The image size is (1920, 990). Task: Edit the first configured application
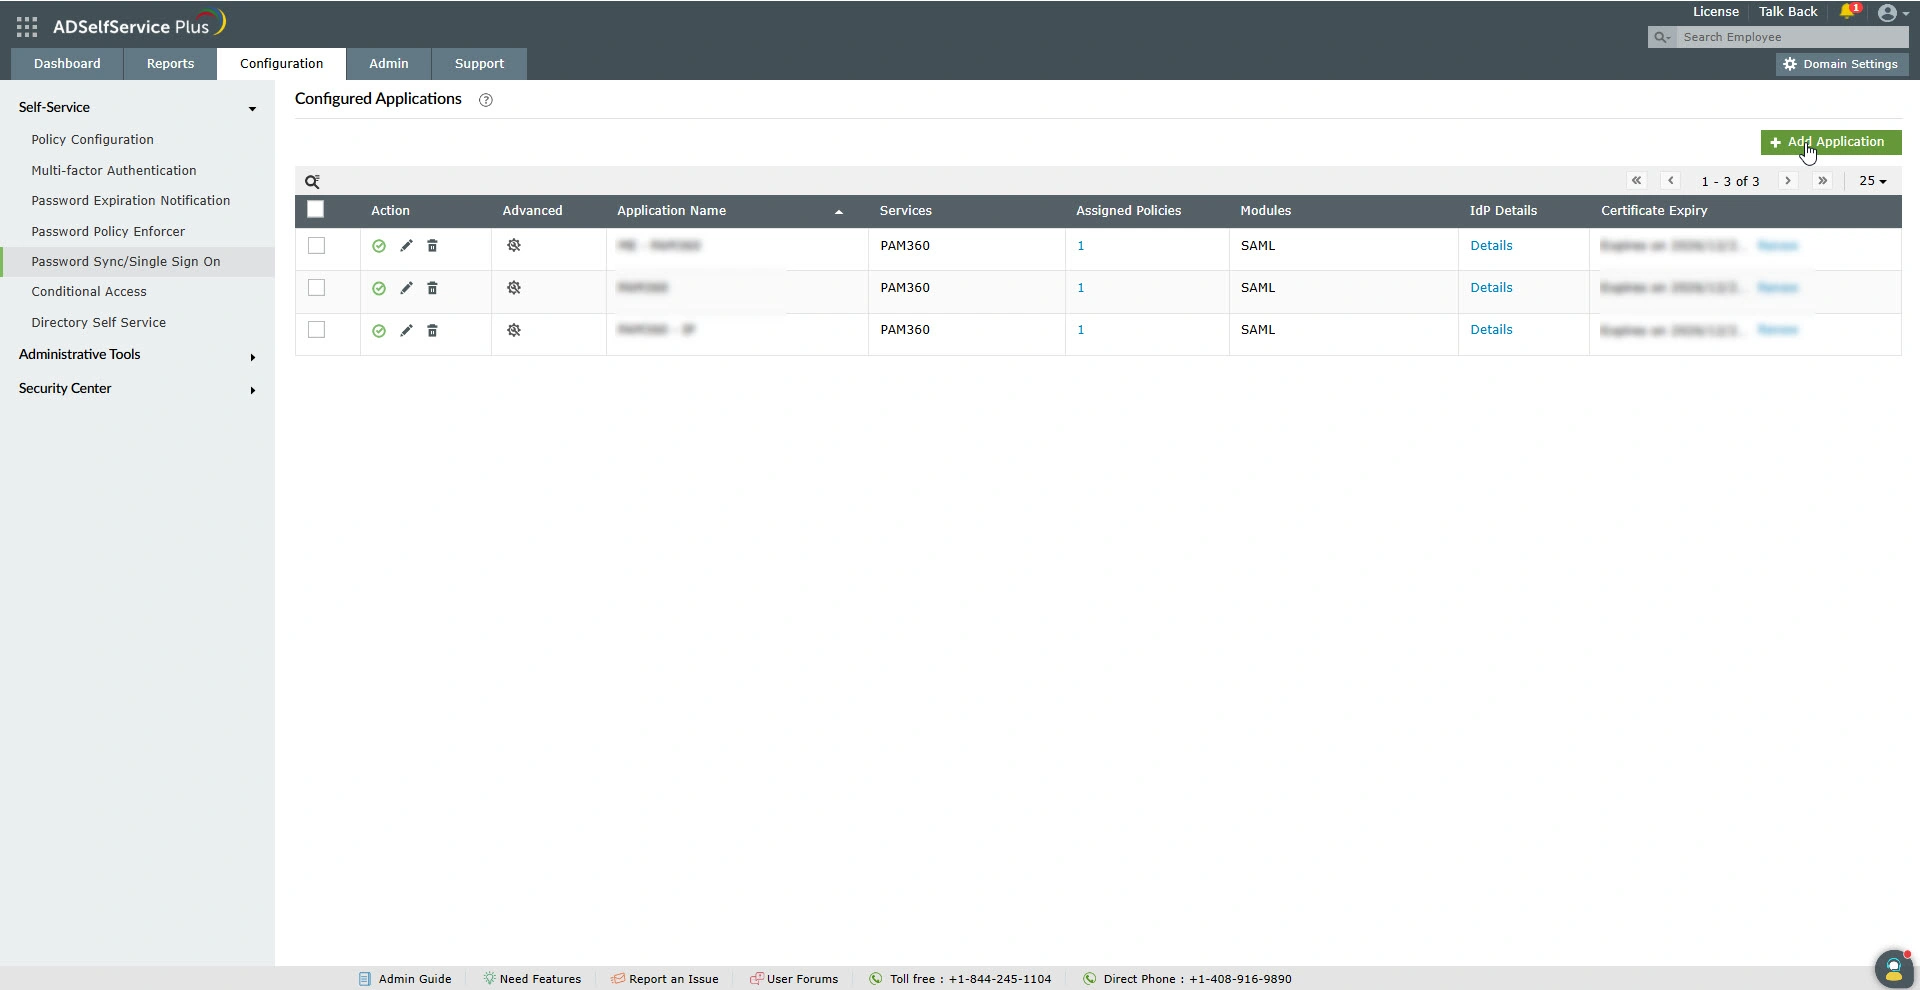click(405, 245)
